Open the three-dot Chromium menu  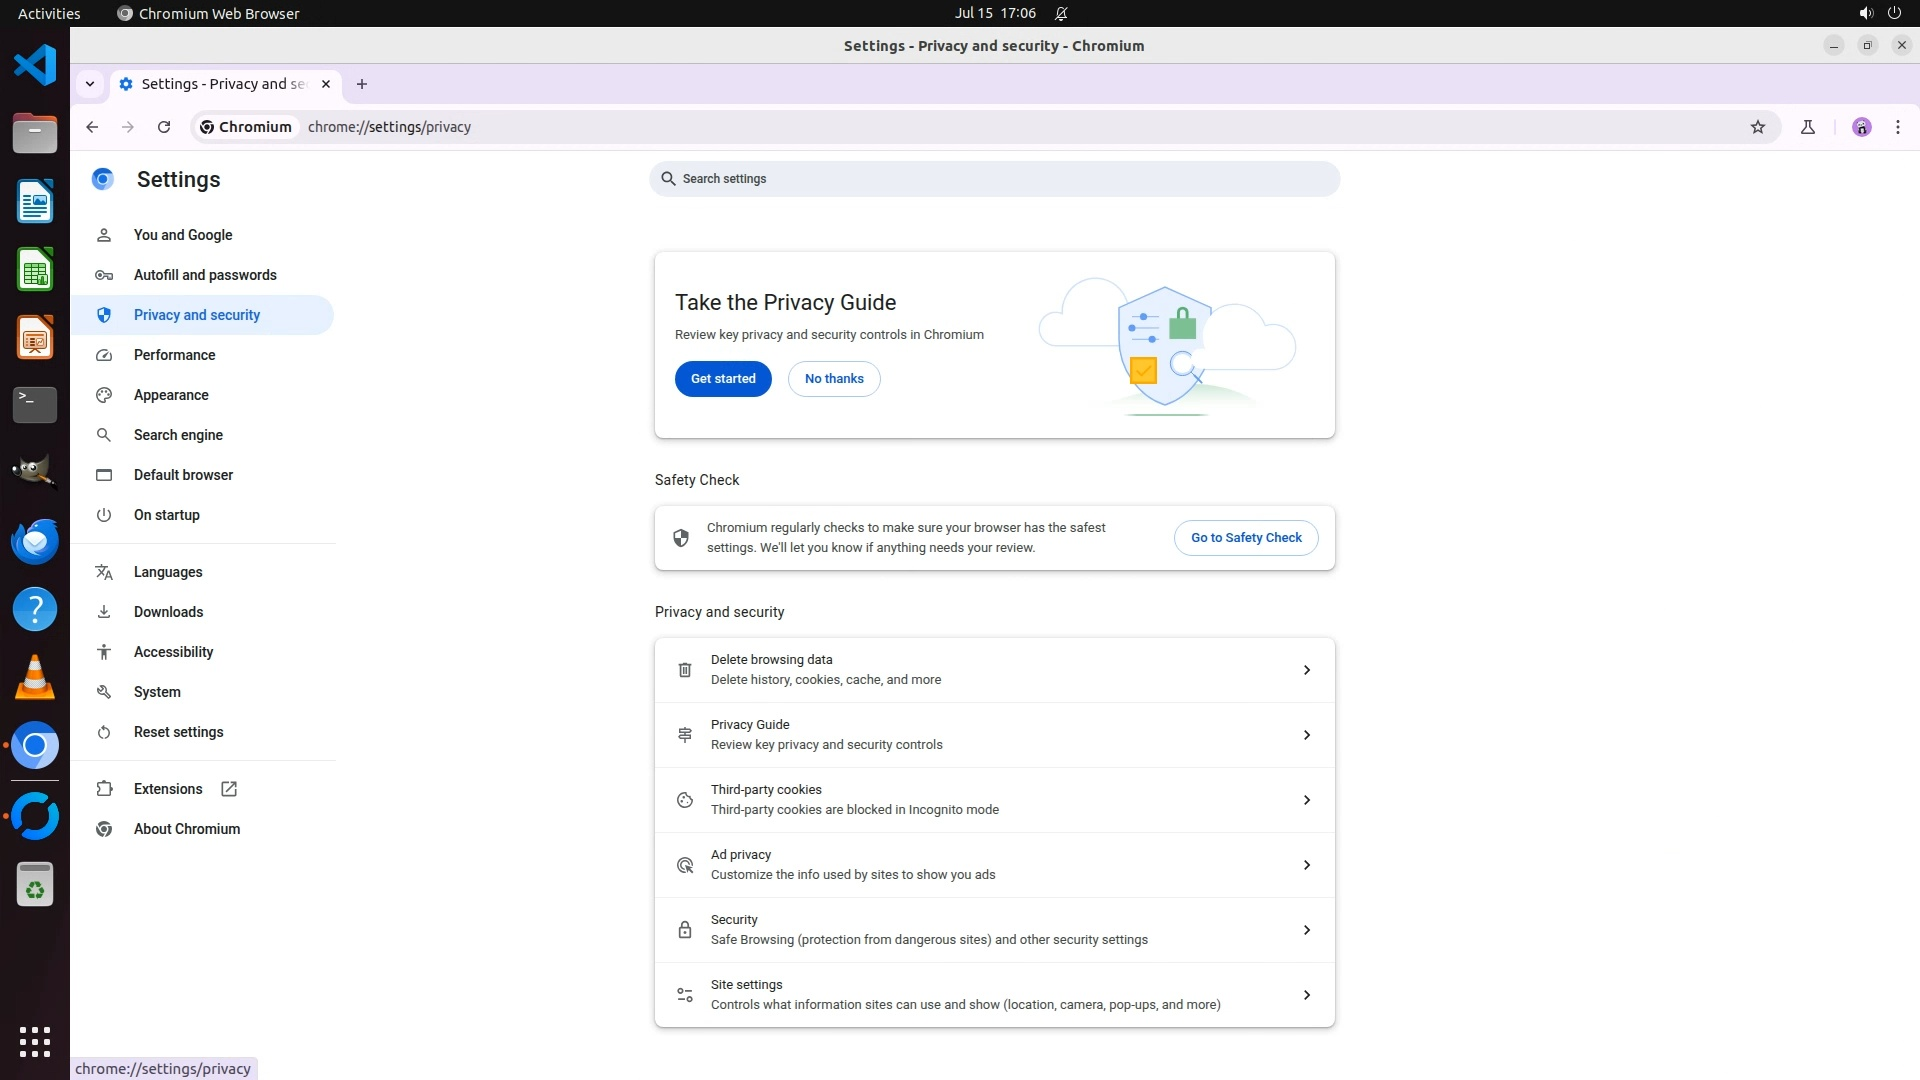1897,127
